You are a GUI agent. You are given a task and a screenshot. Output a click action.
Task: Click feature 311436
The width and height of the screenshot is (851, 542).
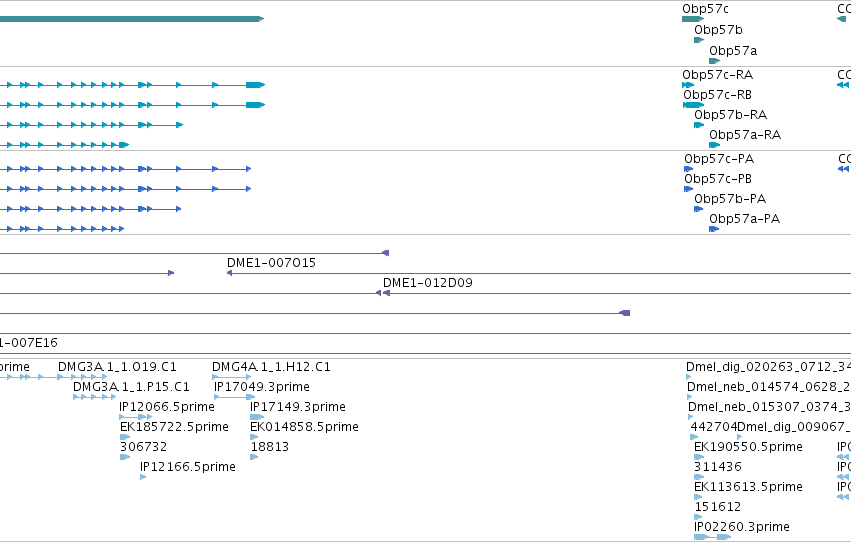point(699,477)
